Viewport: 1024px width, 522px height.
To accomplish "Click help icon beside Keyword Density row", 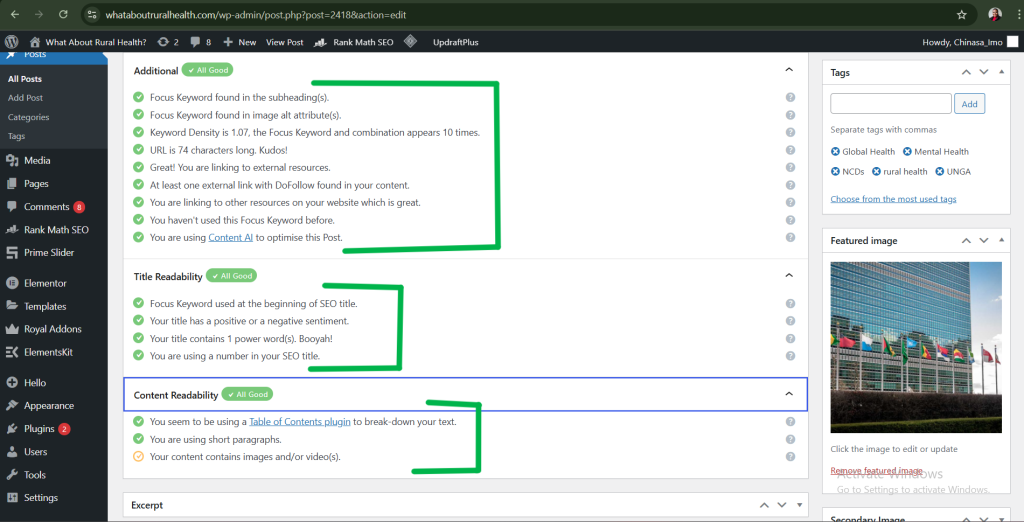I will pos(790,133).
